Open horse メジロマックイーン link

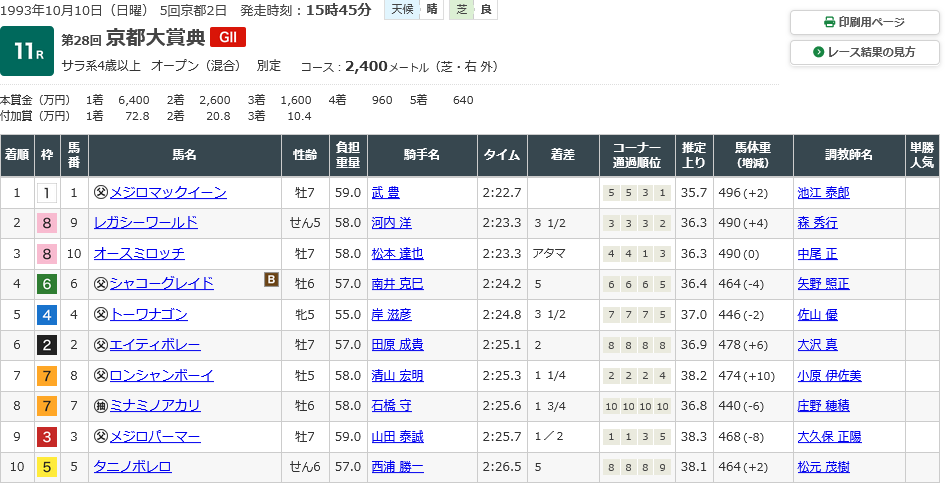point(168,193)
